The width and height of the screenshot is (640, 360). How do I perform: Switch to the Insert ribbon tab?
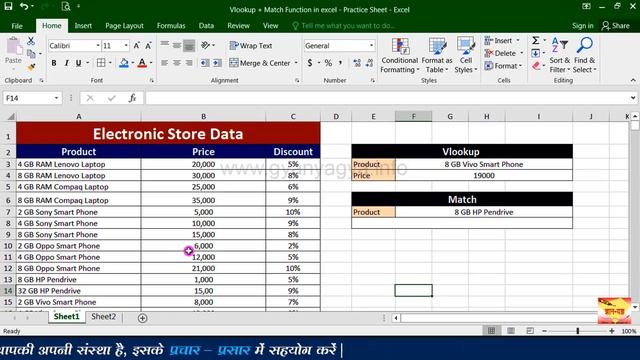click(83, 26)
